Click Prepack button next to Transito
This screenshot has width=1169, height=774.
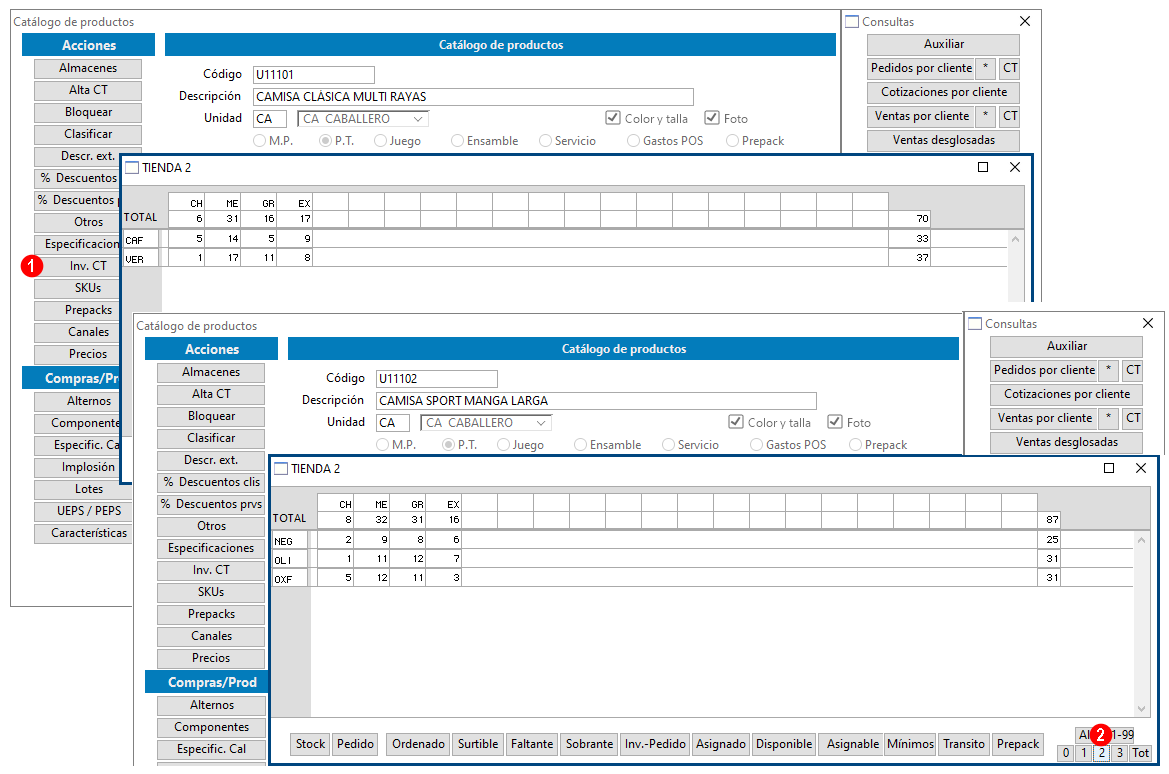[1018, 744]
